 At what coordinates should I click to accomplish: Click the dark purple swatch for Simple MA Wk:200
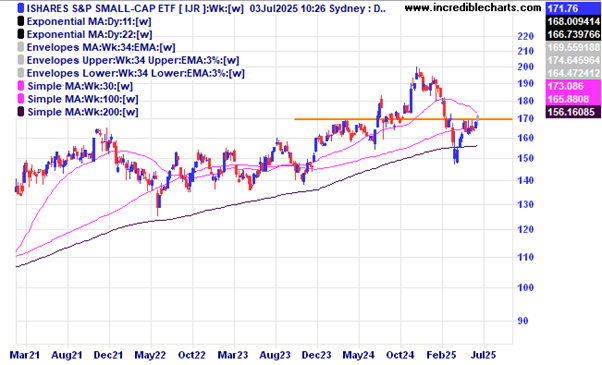point(21,112)
